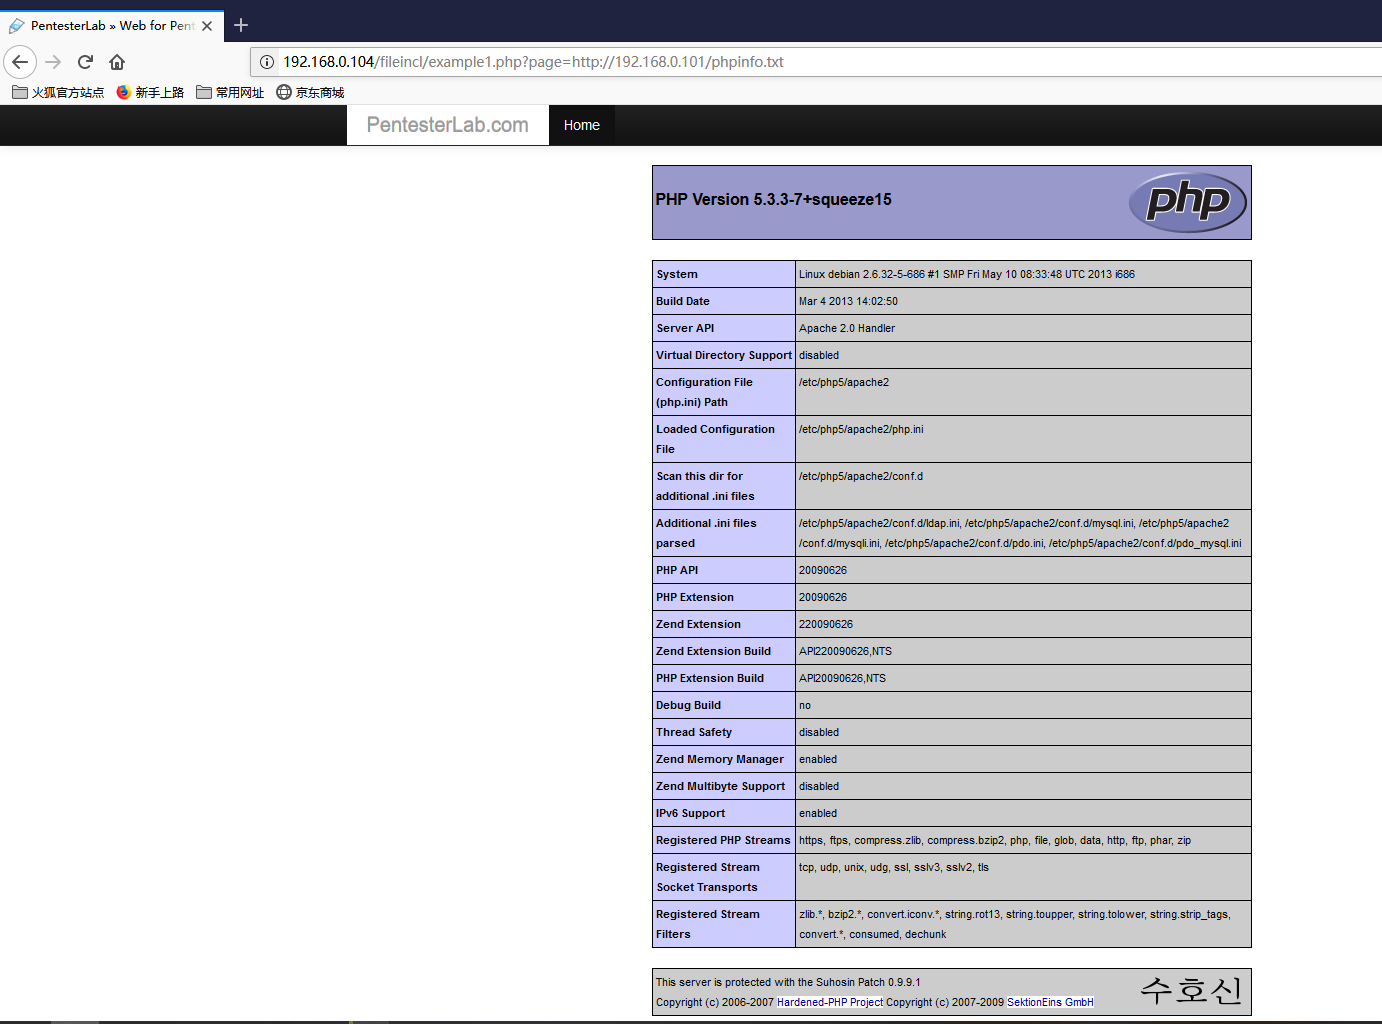
Task: Click the Suhosin Korean logo
Action: point(1191,990)
